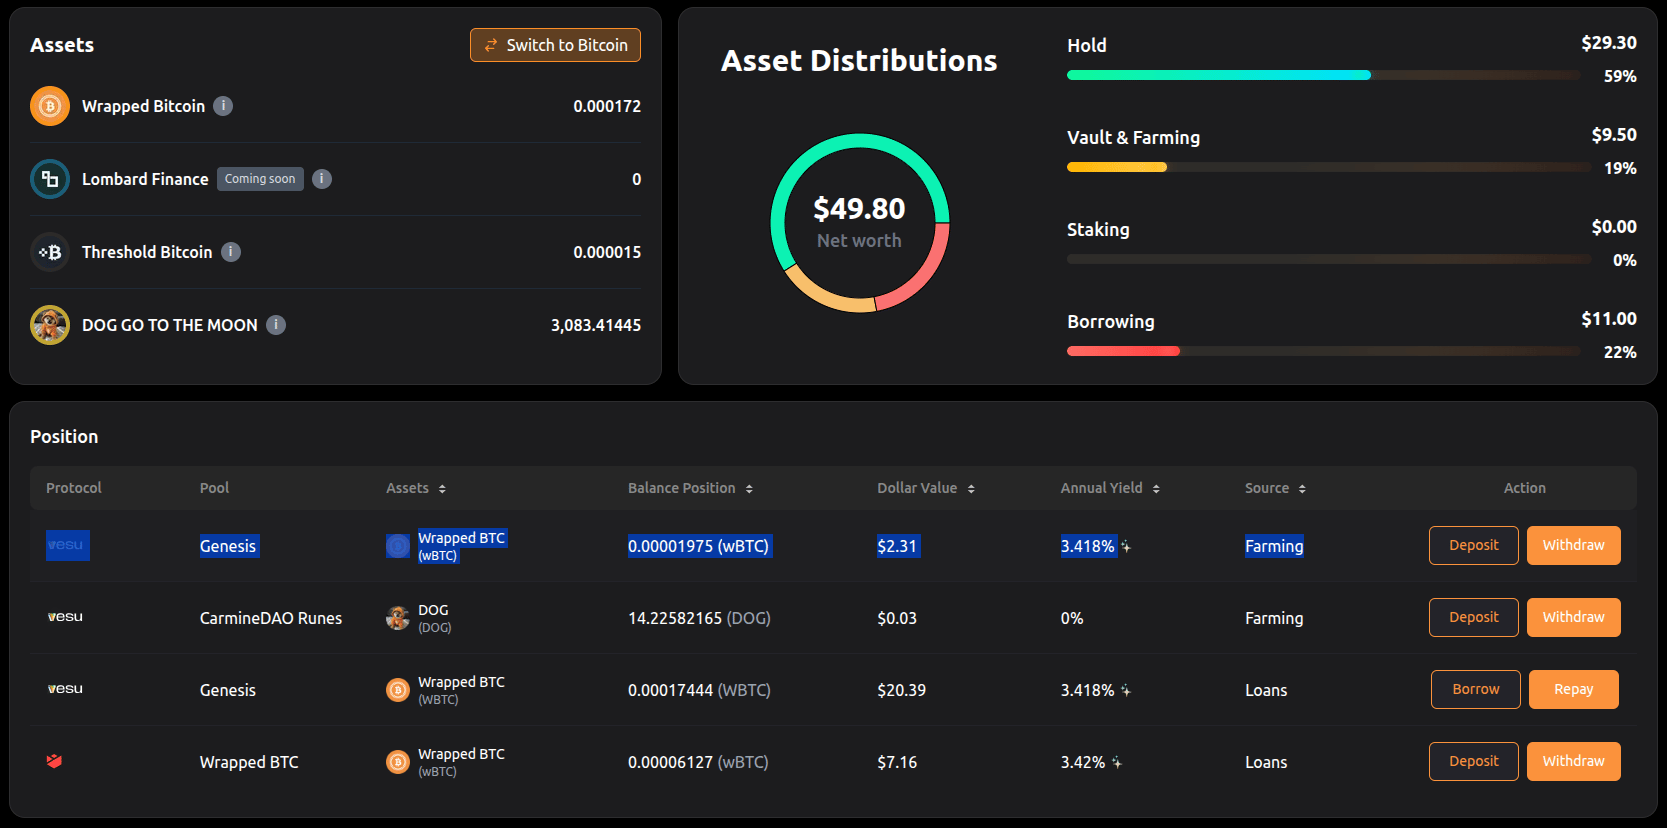Withdraw from the CarmineDAO Runes position
This screenshot has width=1667, height=828.
click(1573, 617)
